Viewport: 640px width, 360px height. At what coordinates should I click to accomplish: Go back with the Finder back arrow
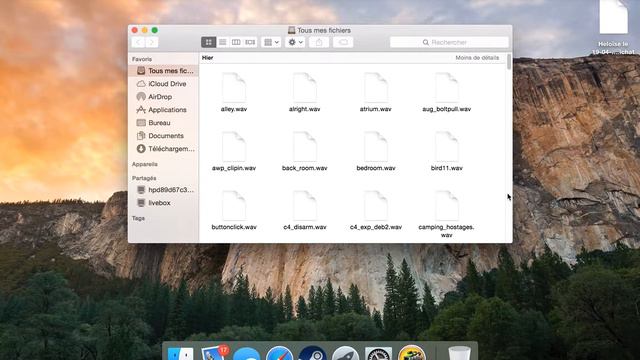tap(138, 42)
